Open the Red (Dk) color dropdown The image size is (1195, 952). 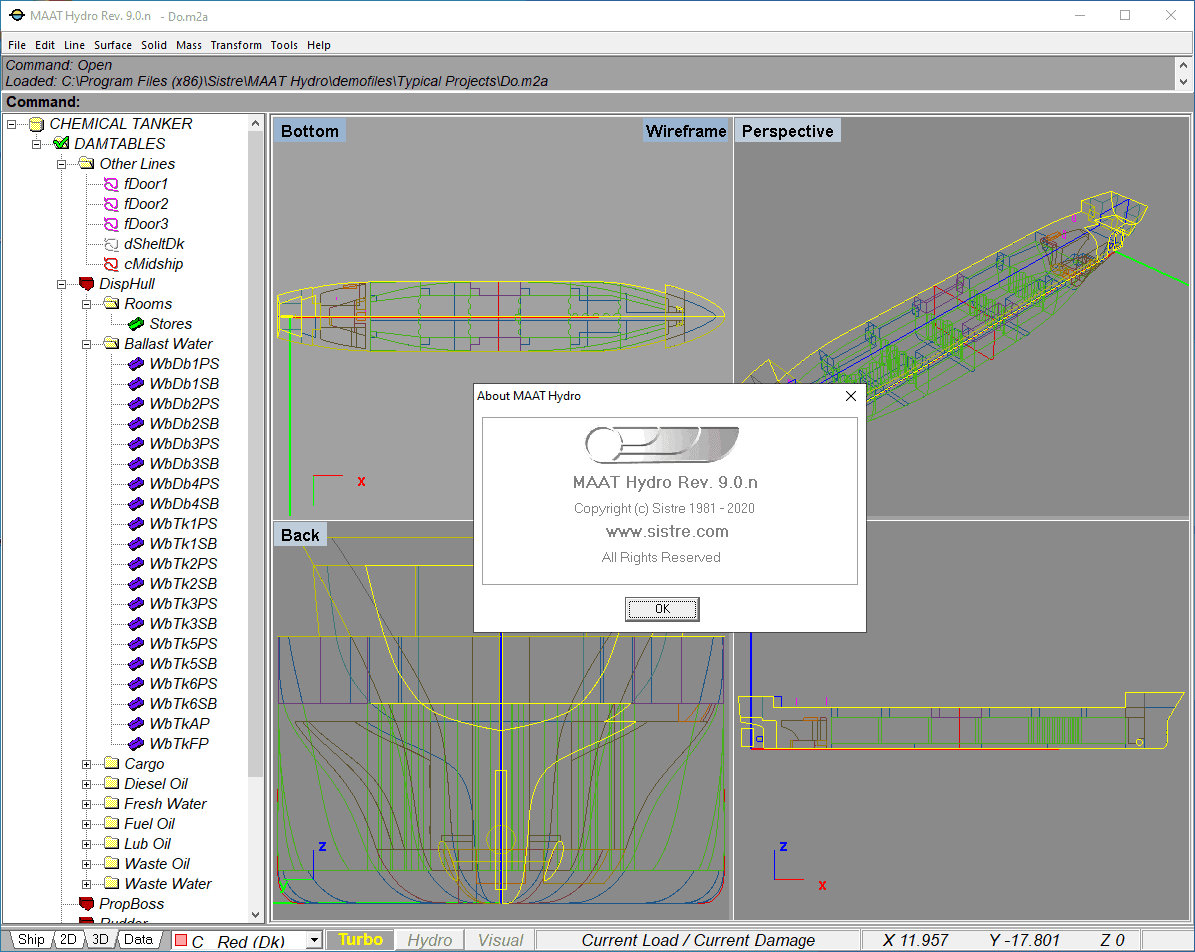click(x=314, y=941)
